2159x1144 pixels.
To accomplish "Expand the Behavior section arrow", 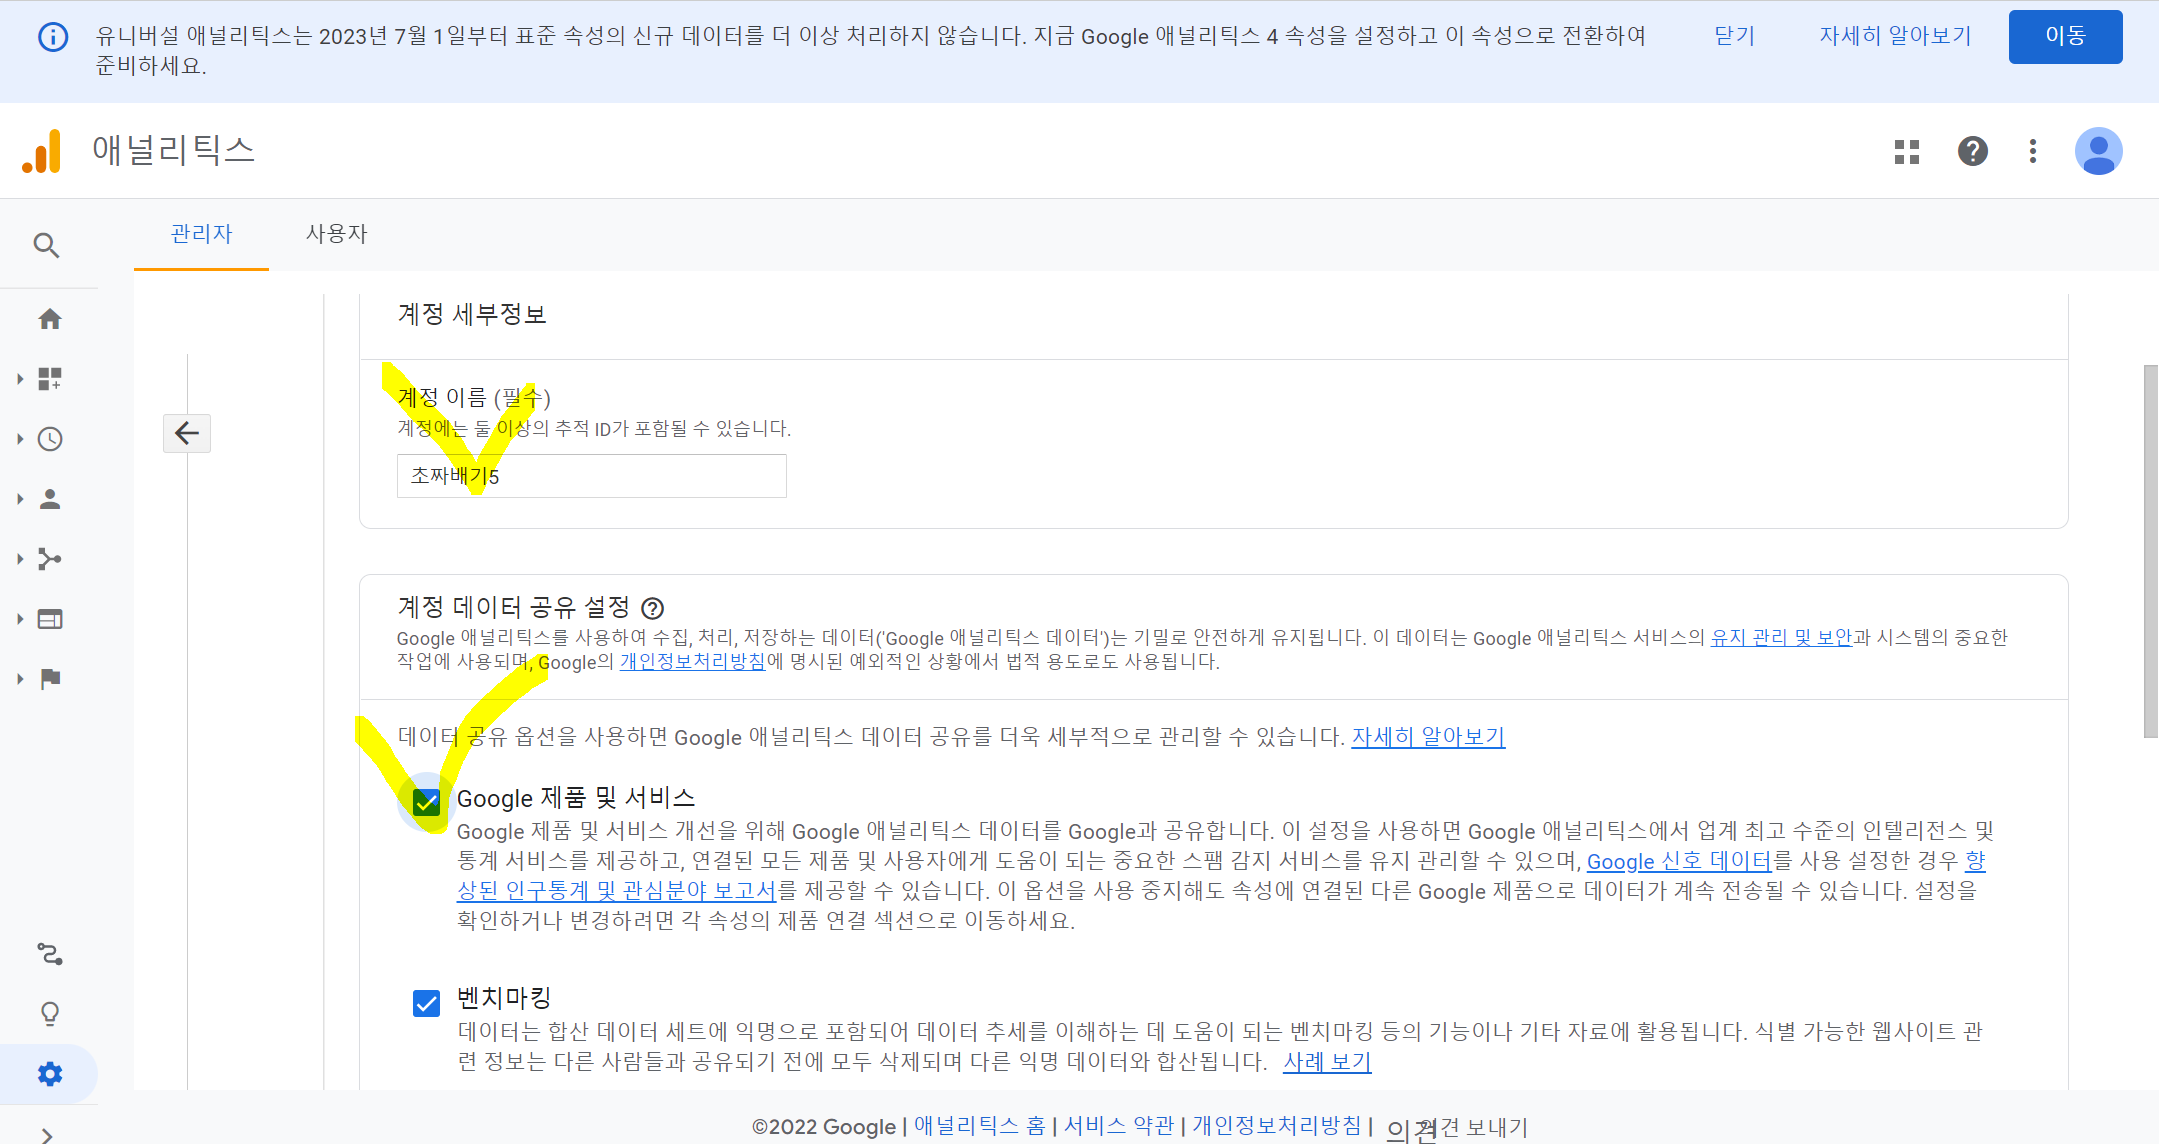I will 20,619.
